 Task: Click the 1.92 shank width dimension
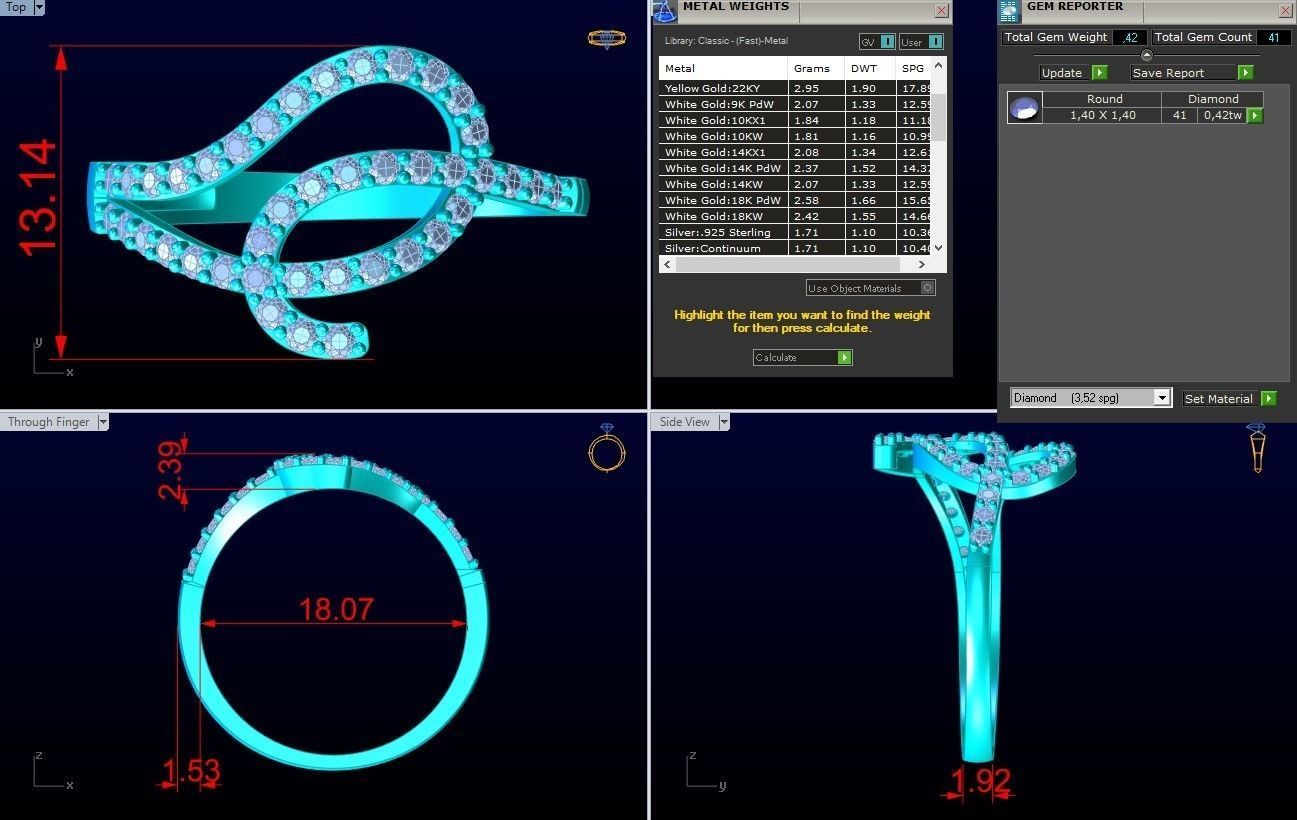pyautogui.click(x=981, y=780)
